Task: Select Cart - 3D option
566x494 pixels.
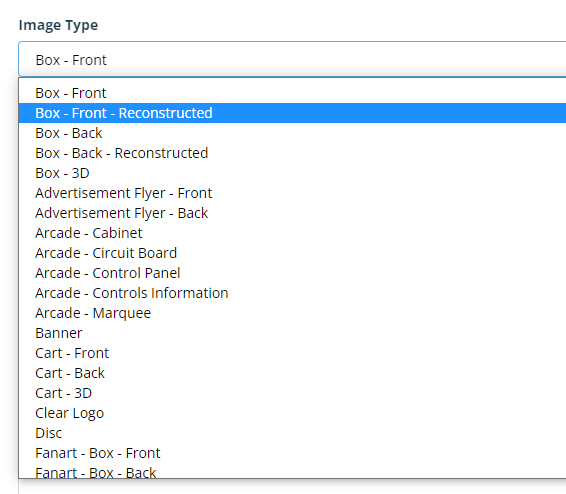Action: coord(292,393)
